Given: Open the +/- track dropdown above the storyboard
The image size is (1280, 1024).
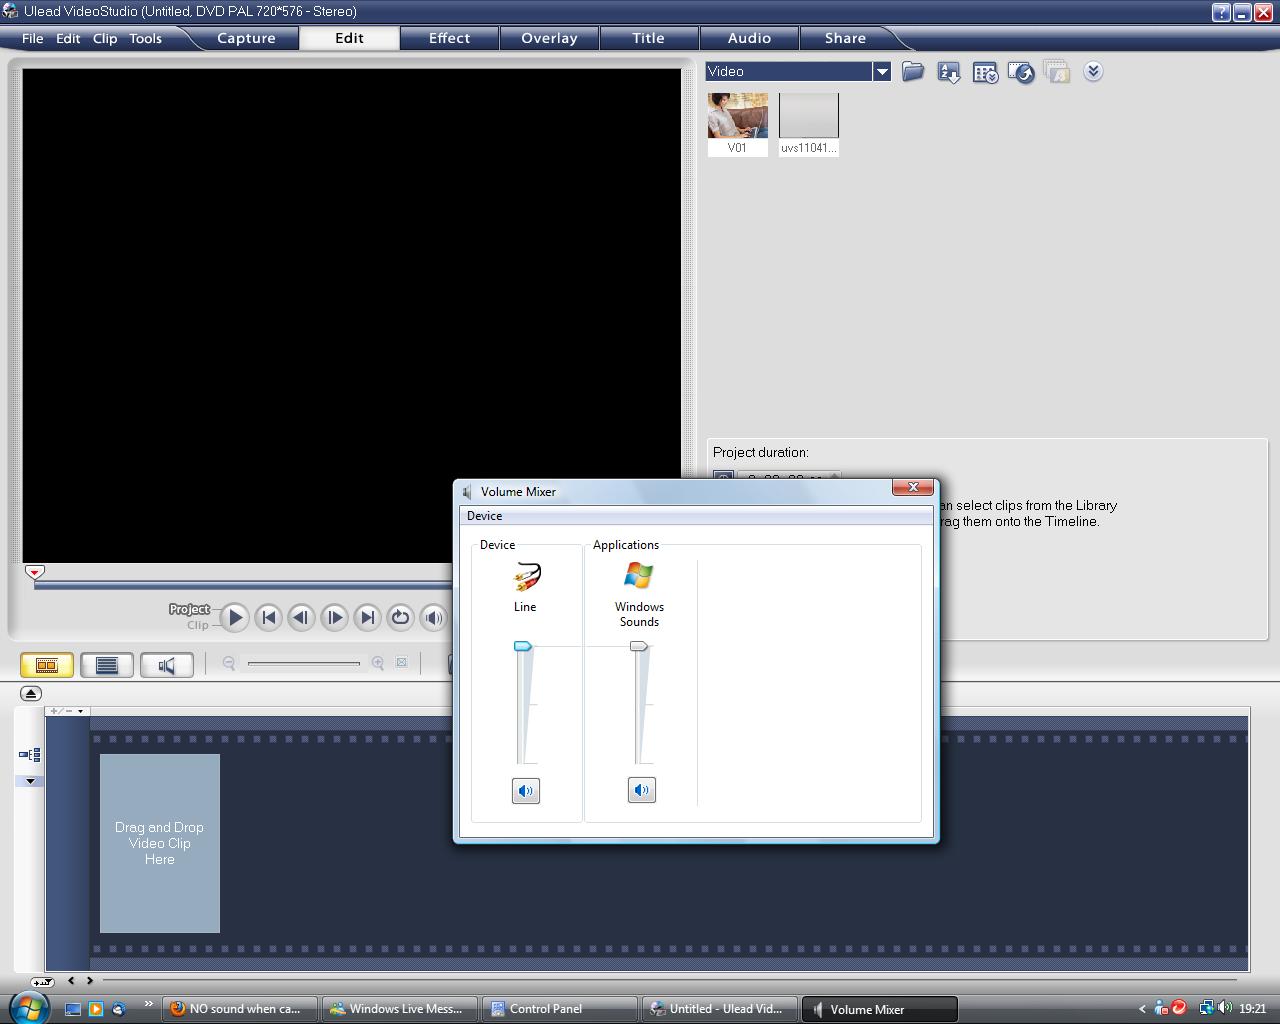Looking at the screenshot, I should [x=68, y=711].
